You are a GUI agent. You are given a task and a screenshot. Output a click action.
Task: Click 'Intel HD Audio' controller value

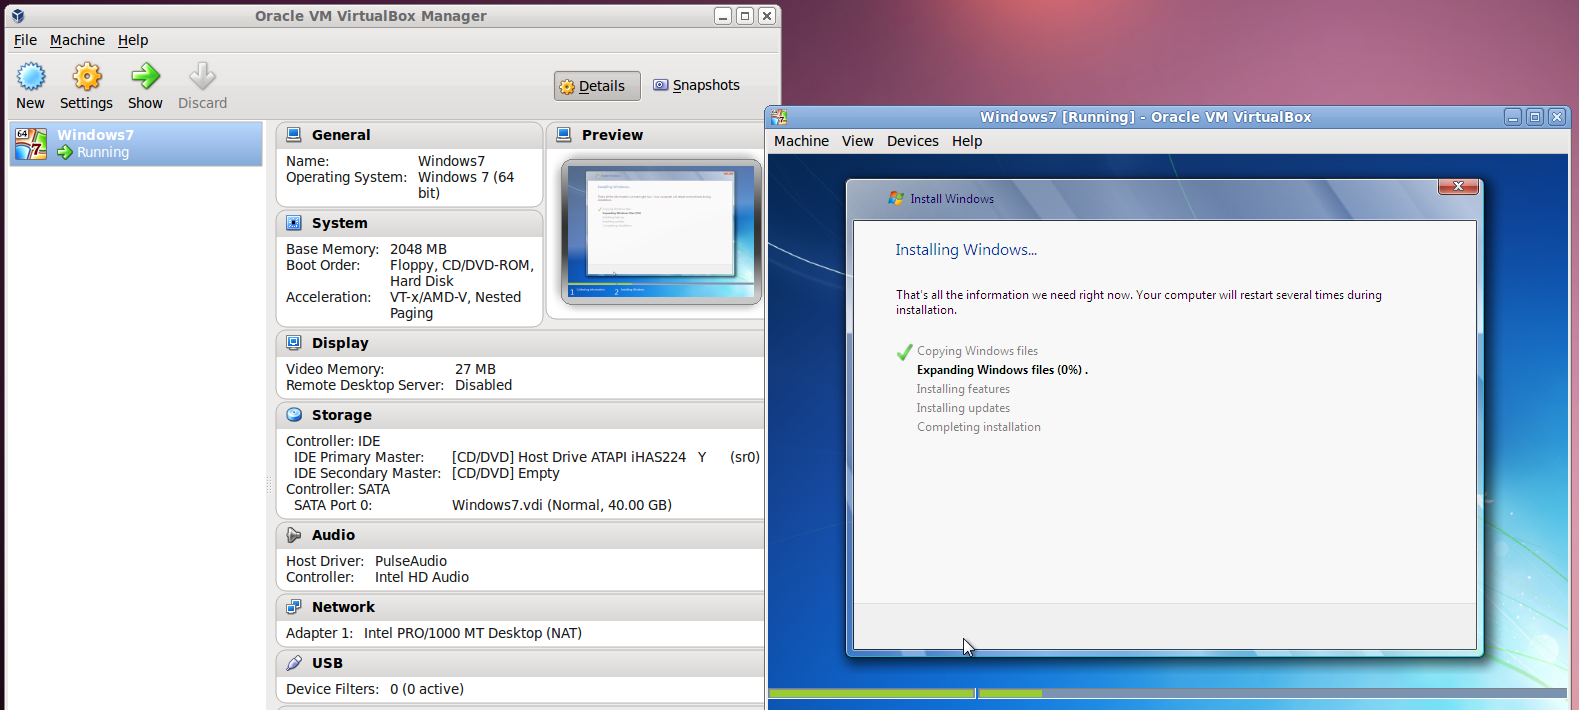pos(422,577)
